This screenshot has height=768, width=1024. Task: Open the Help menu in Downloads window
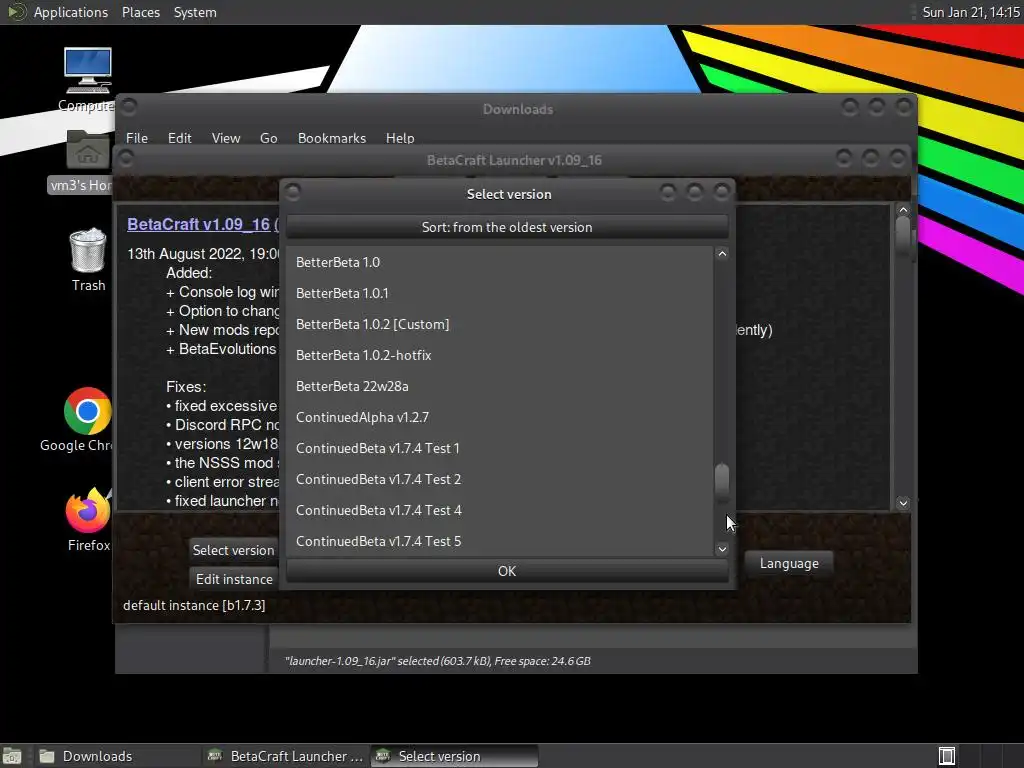pyautogui.click(x=400, y=138)
